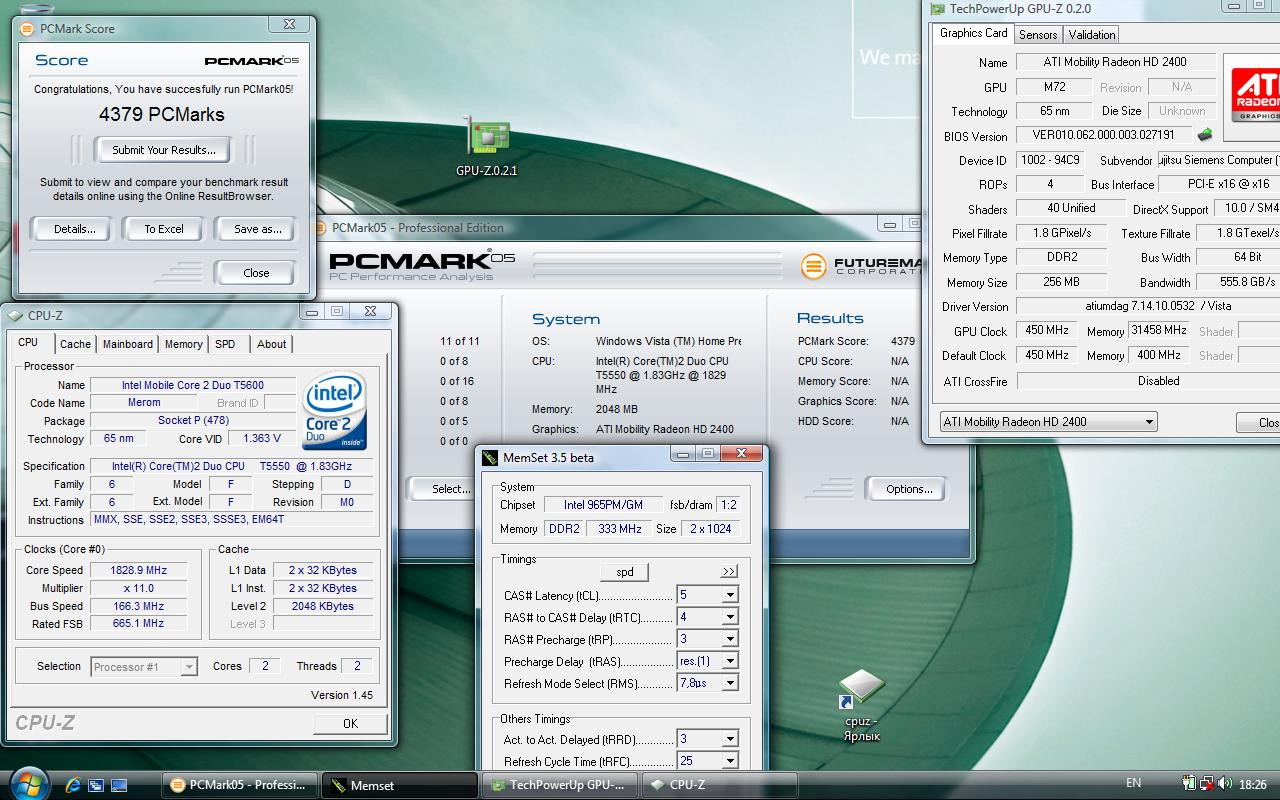Click Details button in PCMark Score
Image resolution: width=1280 pixels, height=800 pixels.
[75, 229]
